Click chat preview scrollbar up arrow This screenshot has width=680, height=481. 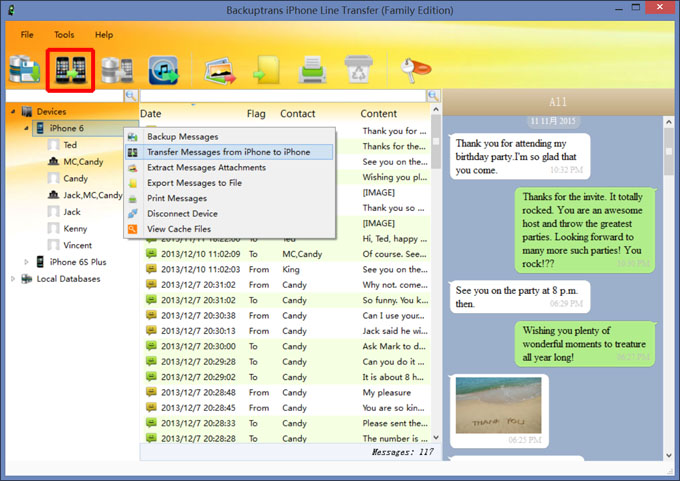pyautogui.click(x=669, y=123)
